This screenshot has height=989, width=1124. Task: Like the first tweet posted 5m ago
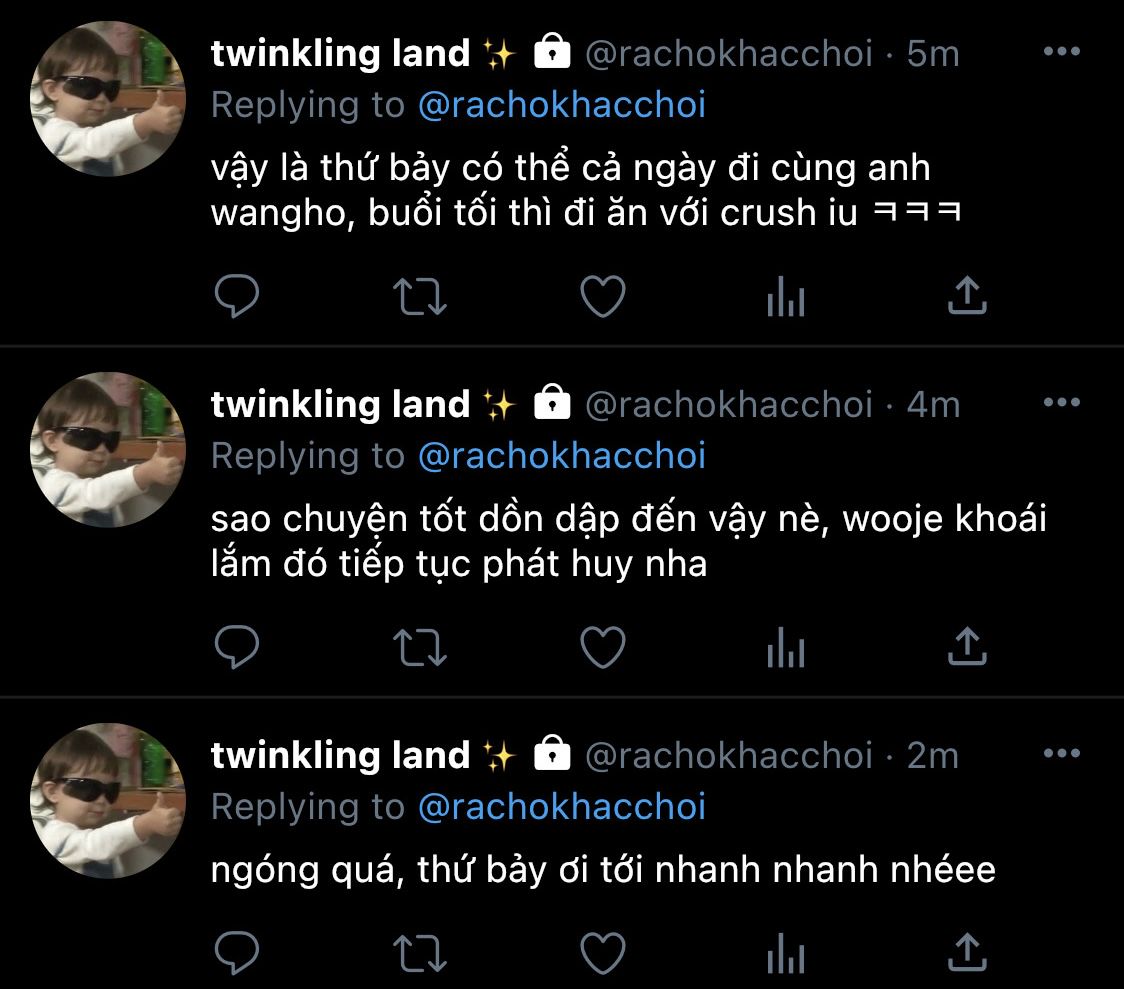(603, 297)
